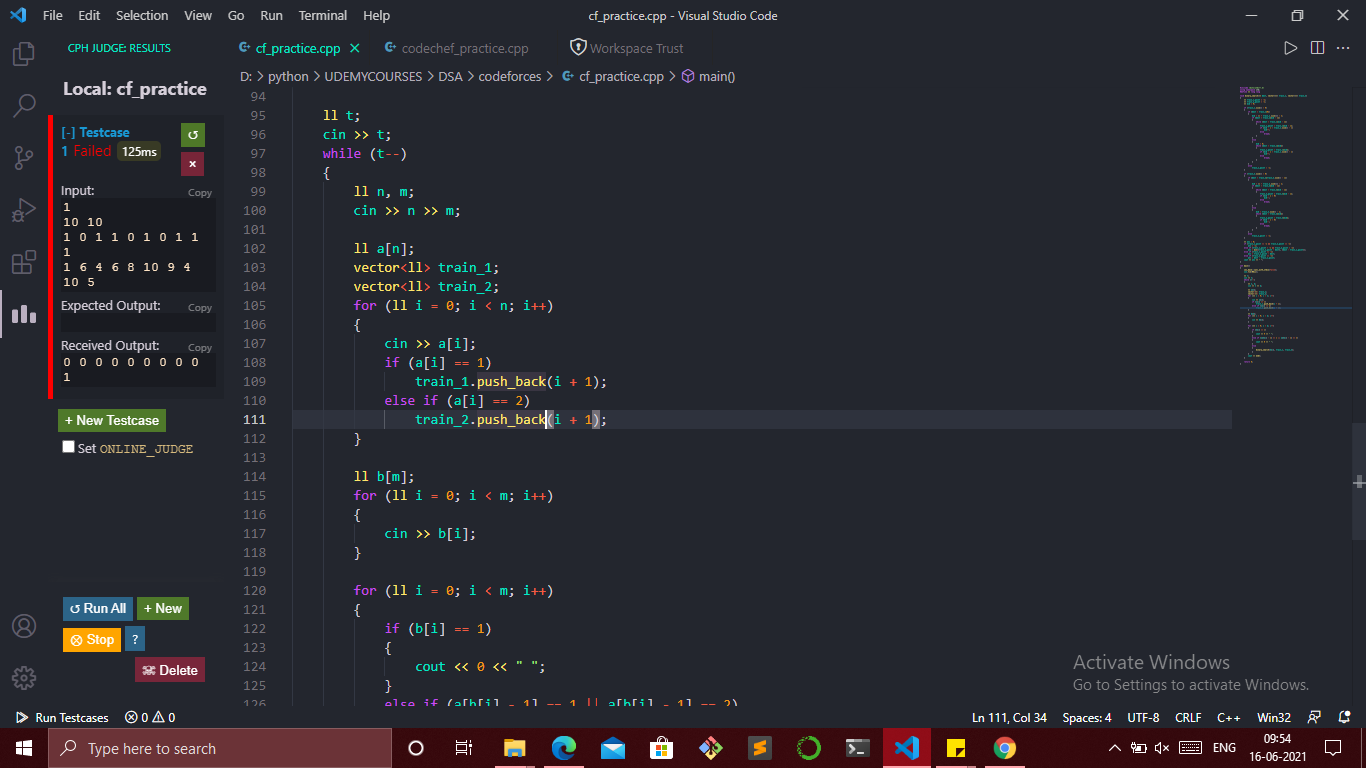1366x768 pixels.
Task: Click the Run All button
Action: point(98,608)
